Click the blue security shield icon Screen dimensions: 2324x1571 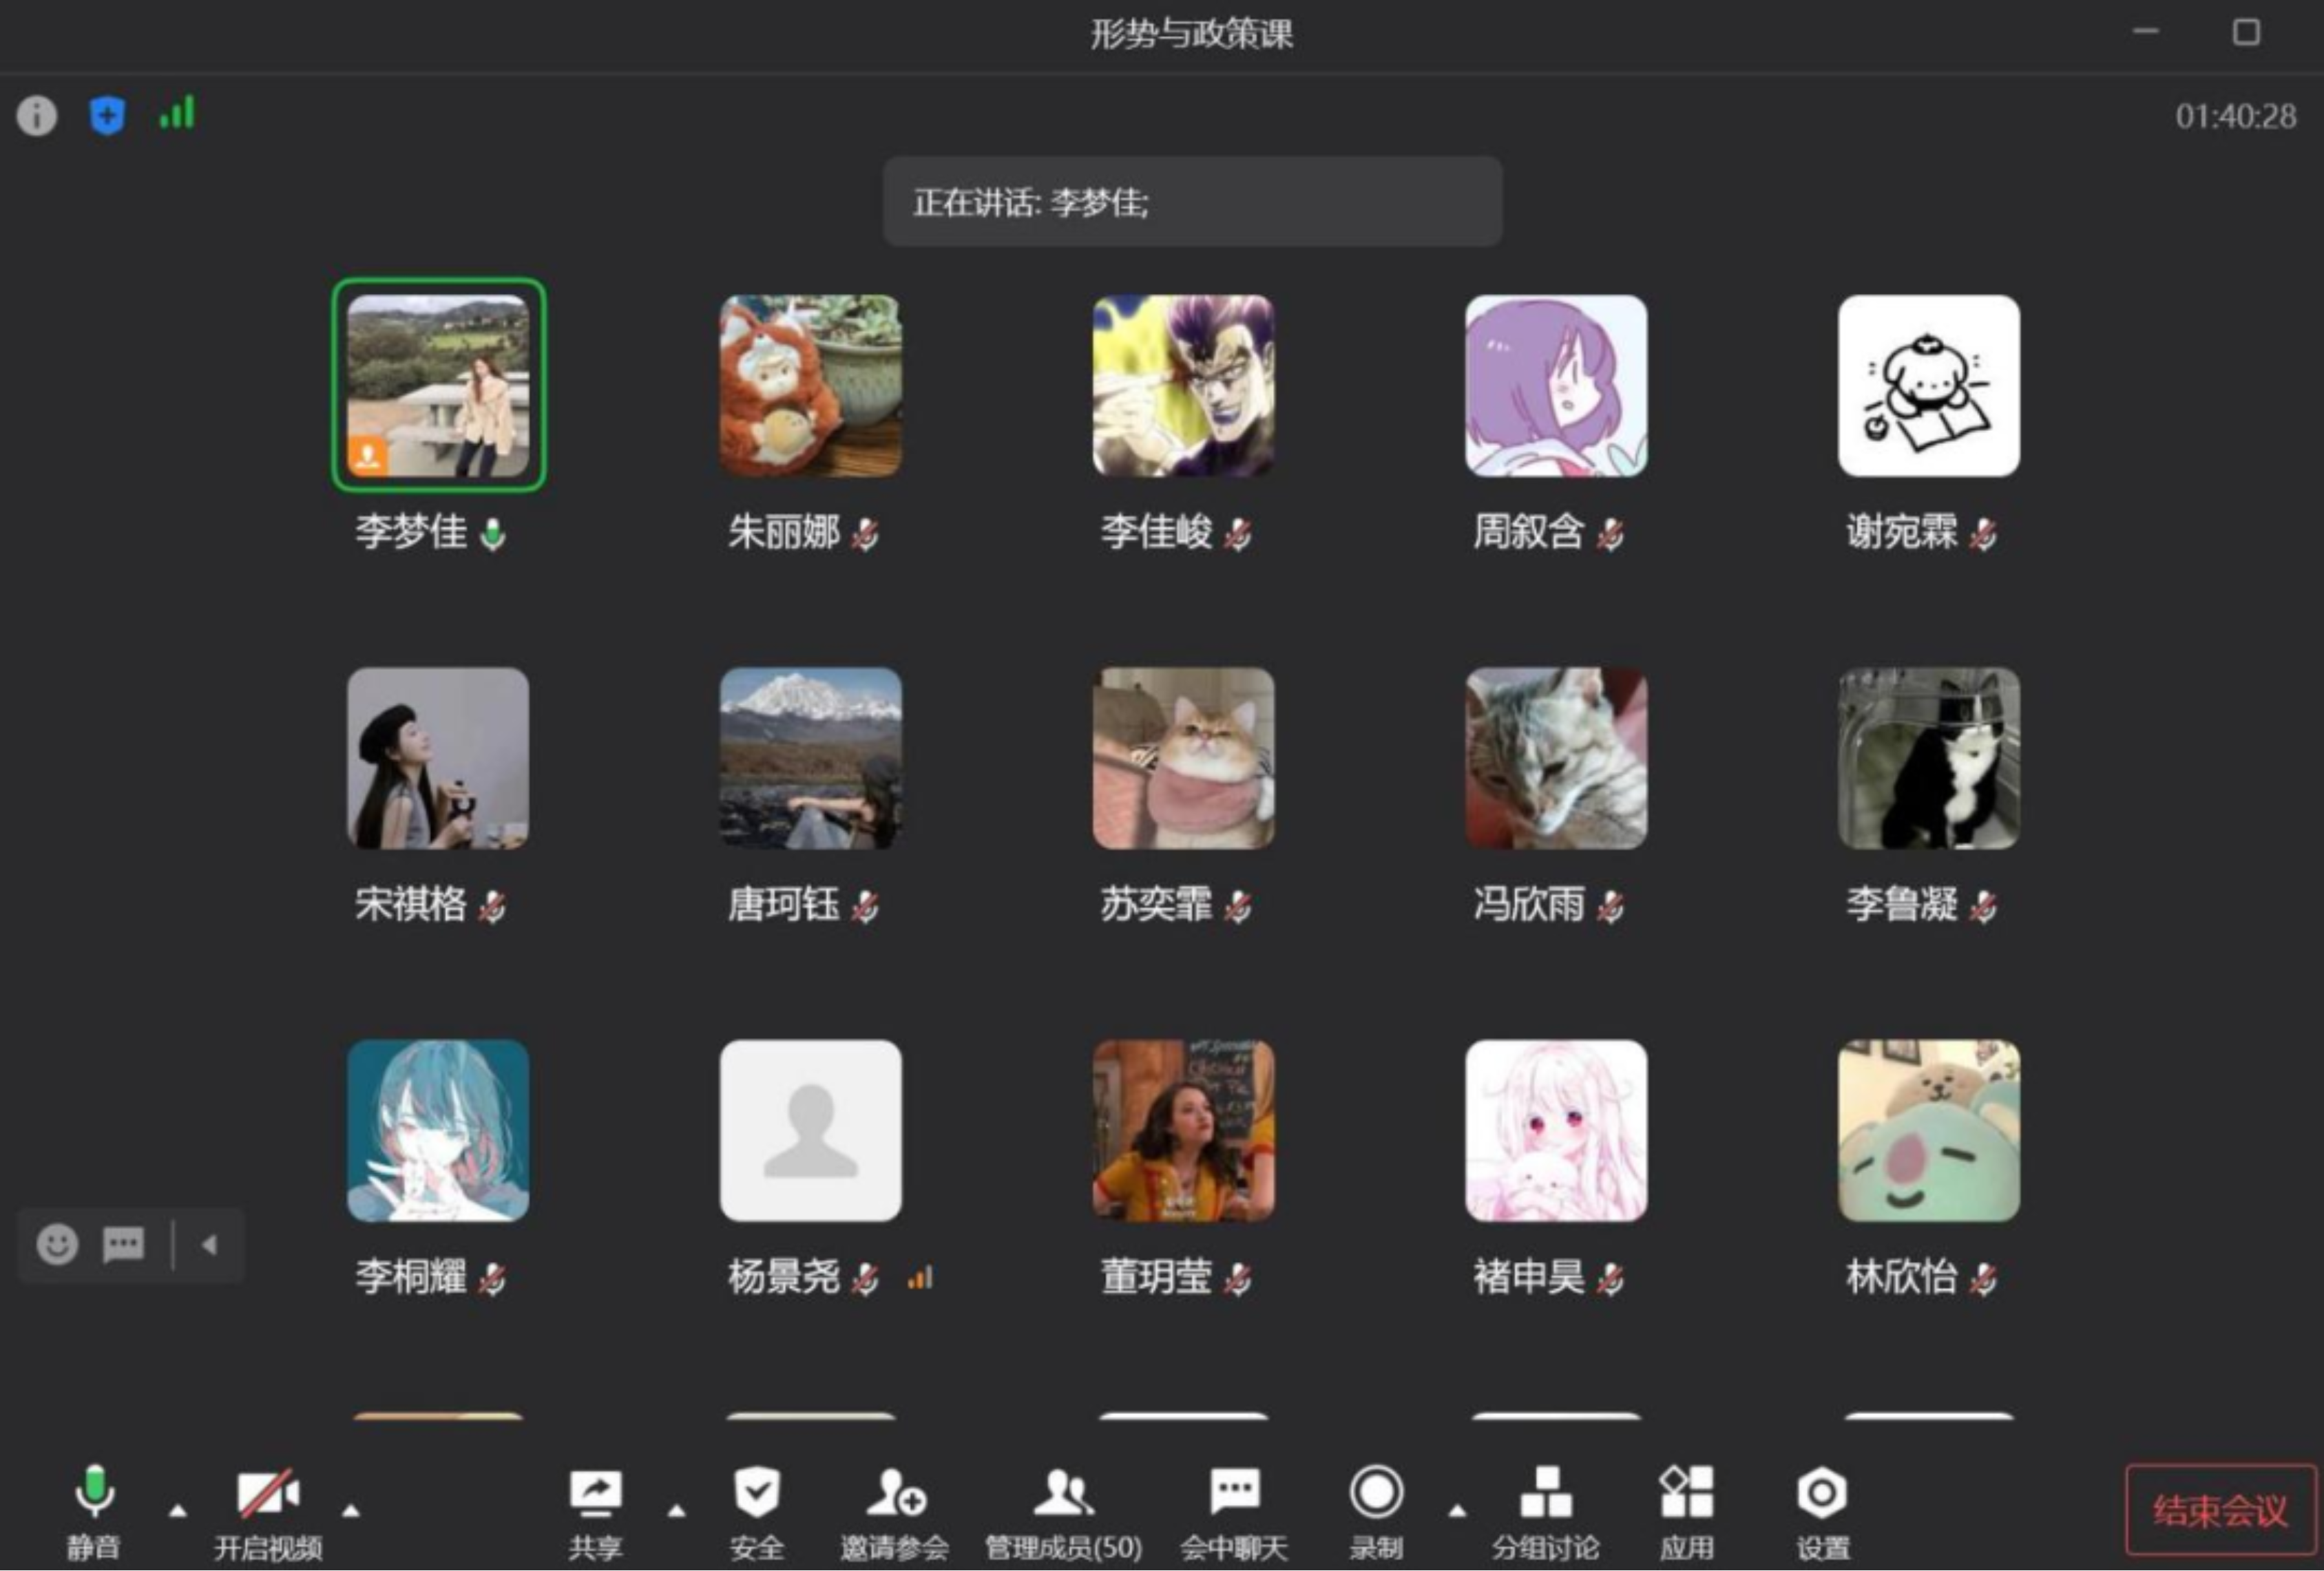(107, 116)
